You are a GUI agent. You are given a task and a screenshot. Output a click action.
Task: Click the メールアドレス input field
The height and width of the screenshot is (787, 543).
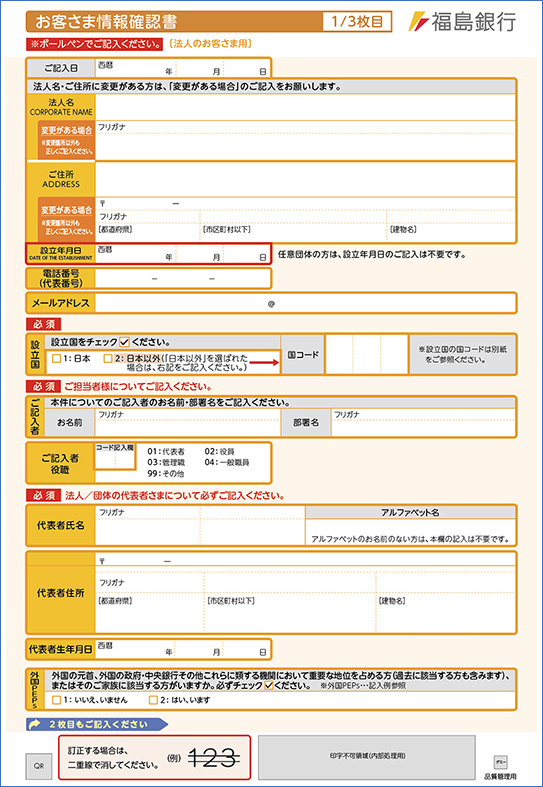click(305, 303)
